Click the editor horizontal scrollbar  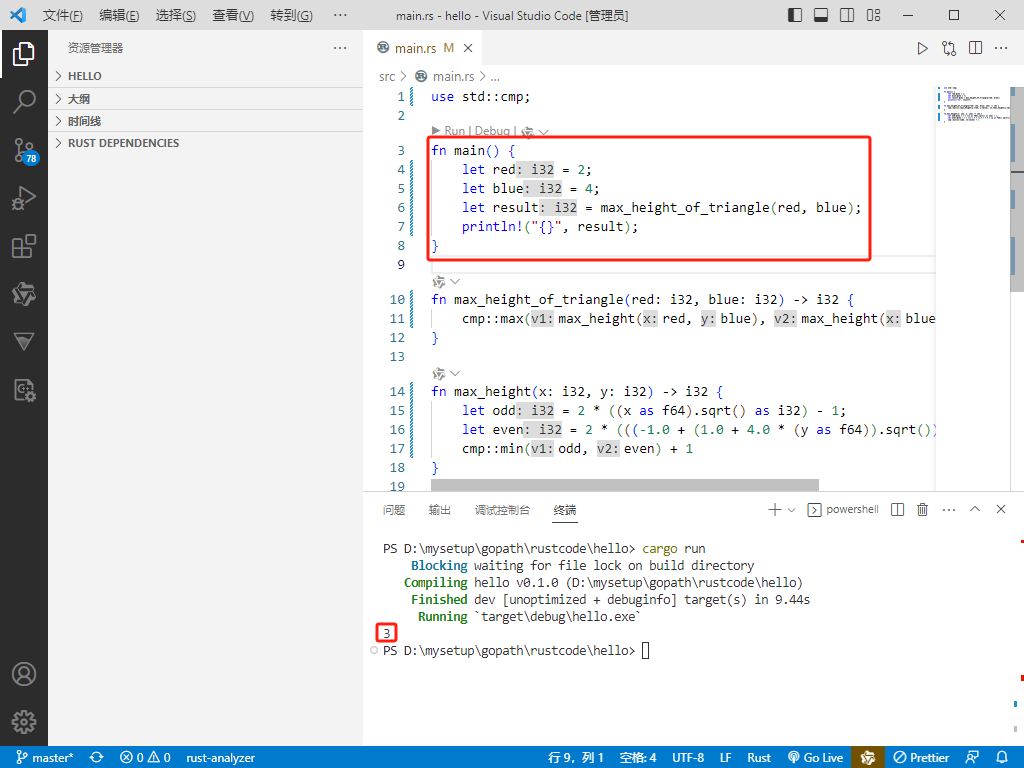624,485
